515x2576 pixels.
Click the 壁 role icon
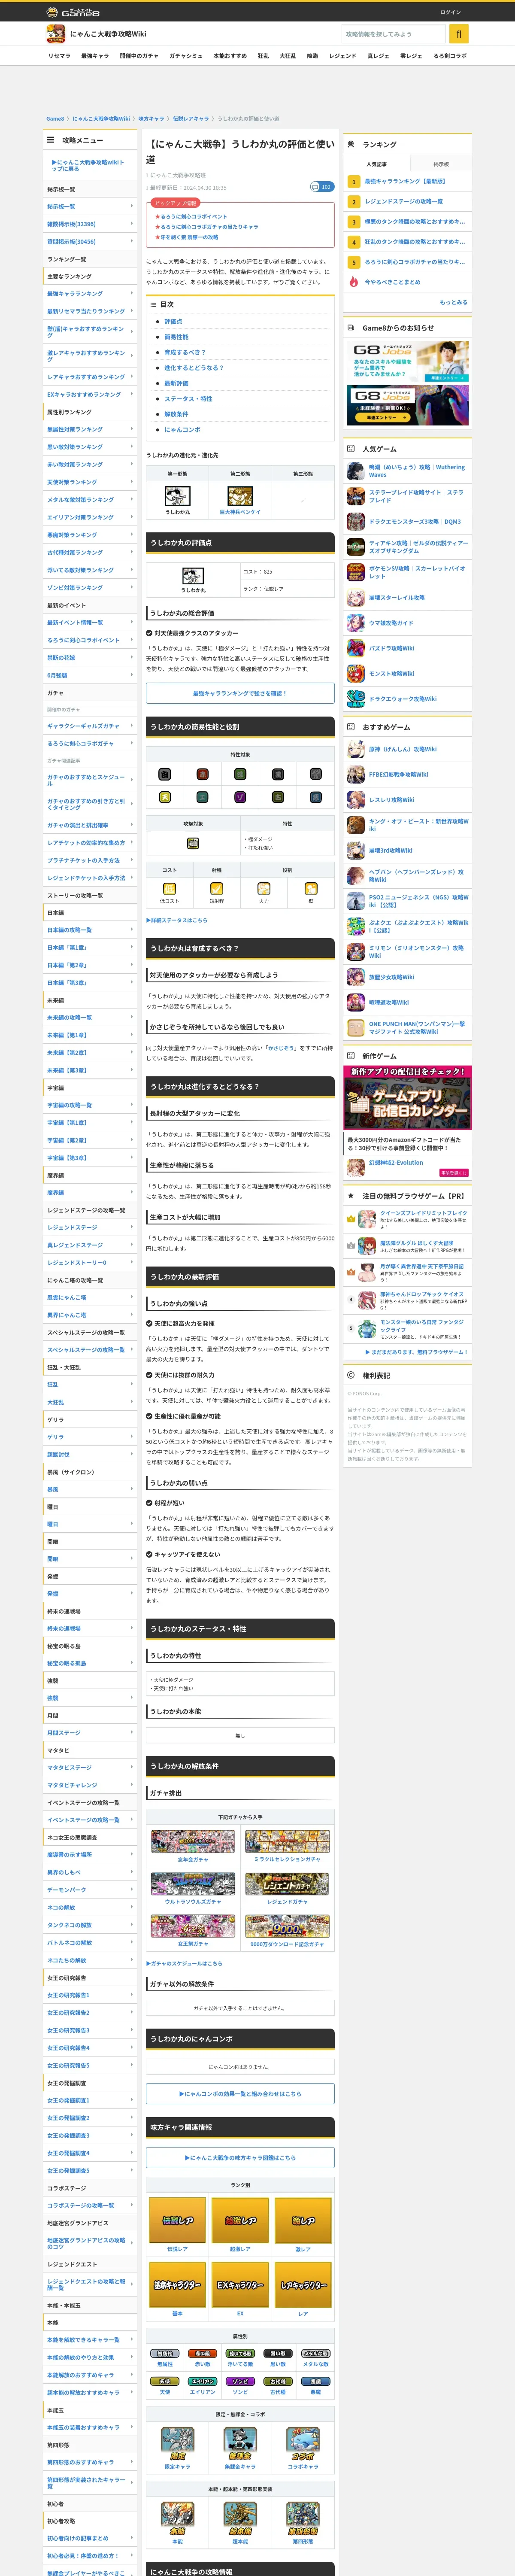pyautogui.click(x=311, y=889)
